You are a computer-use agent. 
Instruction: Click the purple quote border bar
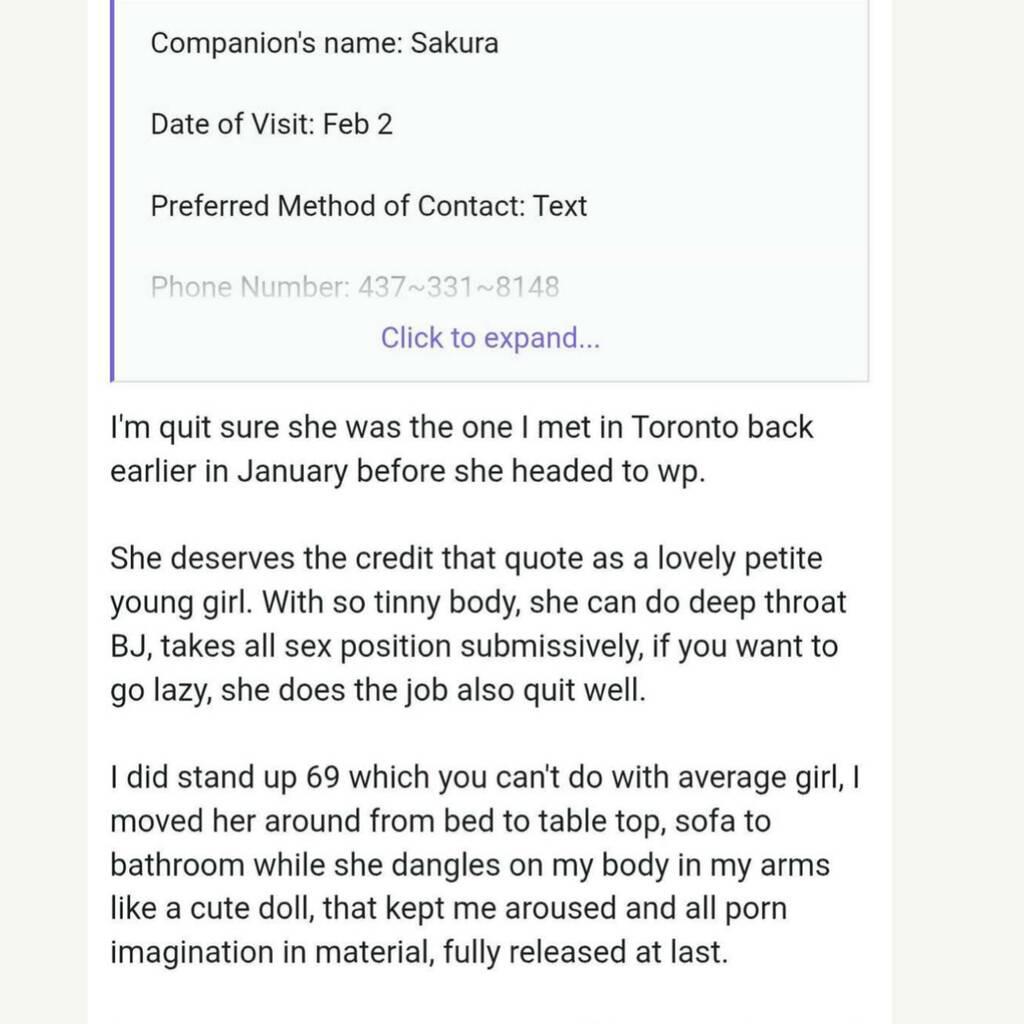click(110, 190)
